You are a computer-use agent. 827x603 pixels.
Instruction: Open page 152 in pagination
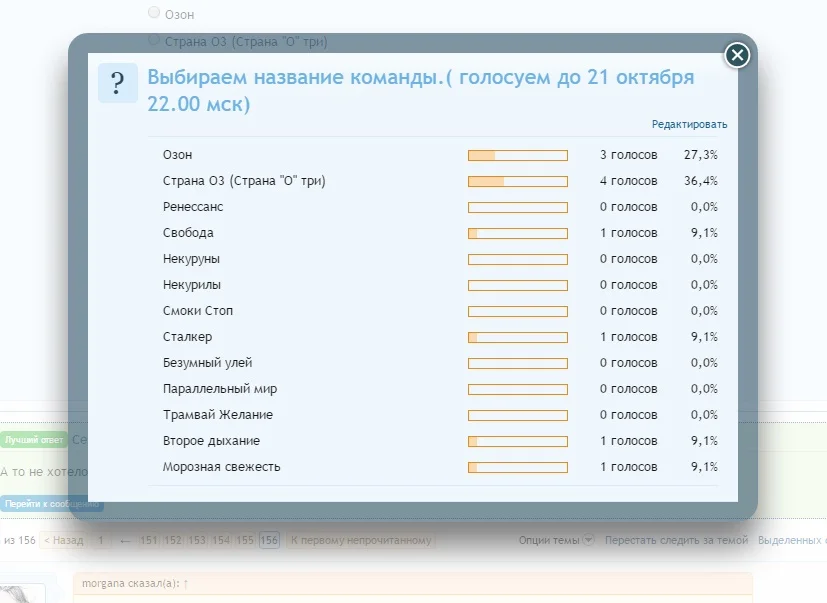[172, 540]
